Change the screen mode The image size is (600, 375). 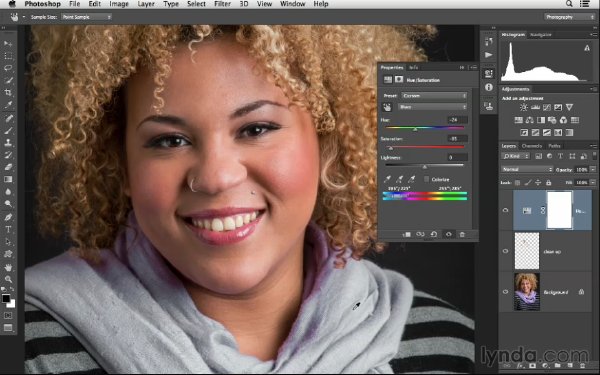coord(8,328)
